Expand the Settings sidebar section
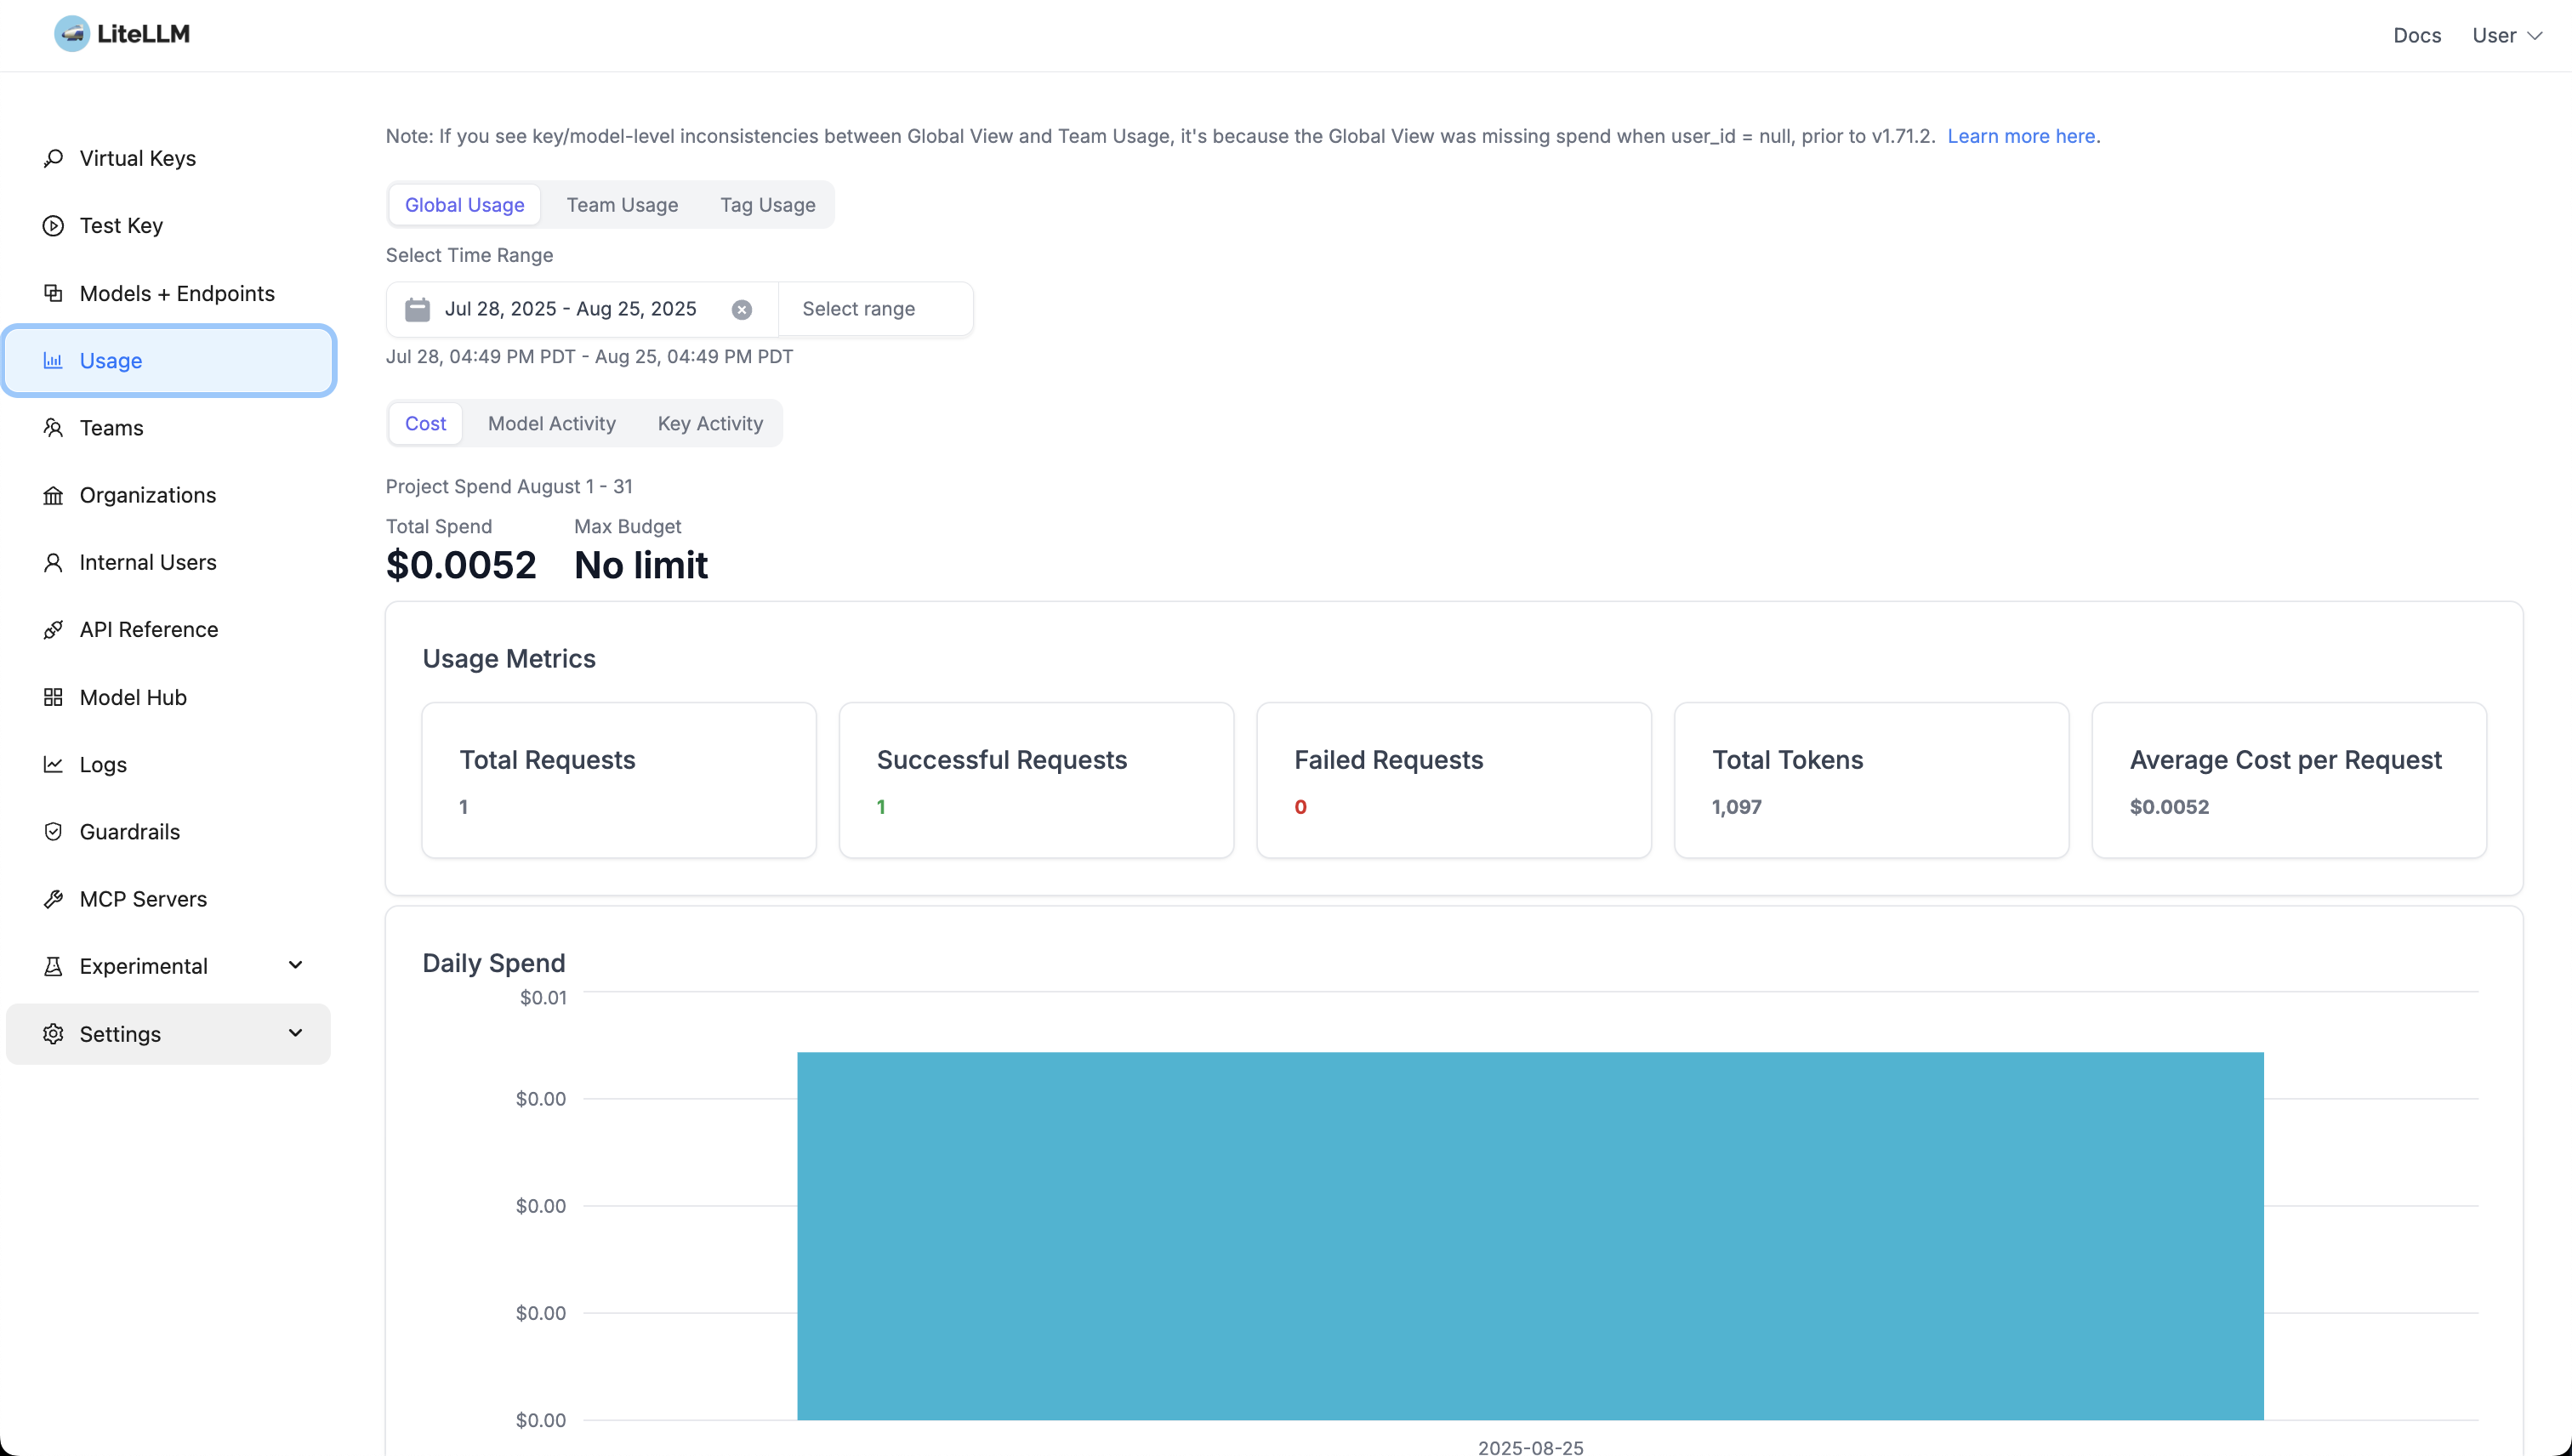Screen dimensions: 2572x1456 tap(295, 1033)
